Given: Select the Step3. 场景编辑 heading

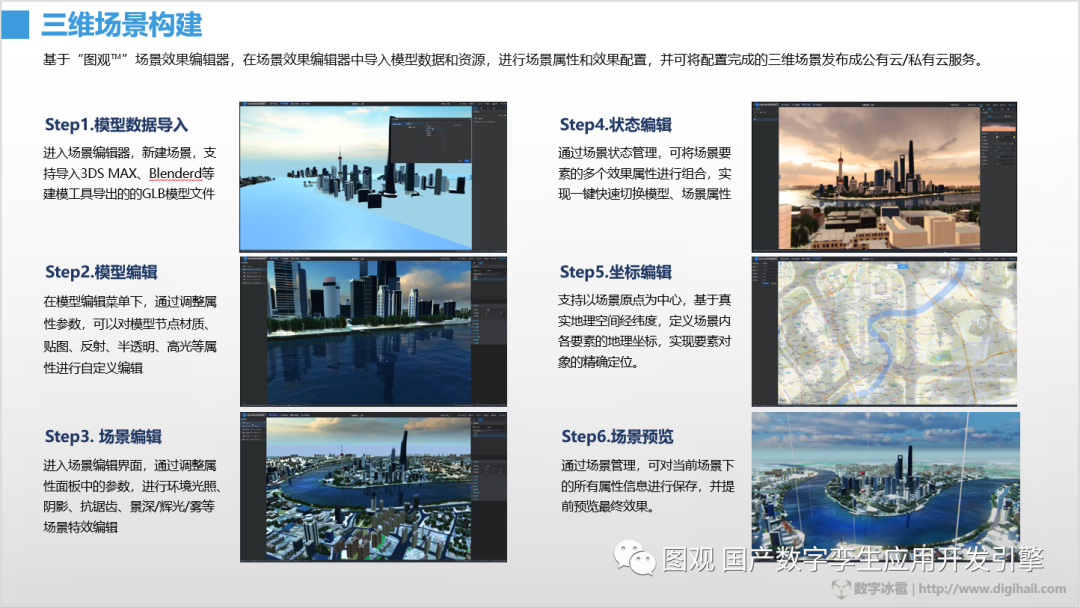Looking at the screenshot, I should coord(103,437).
